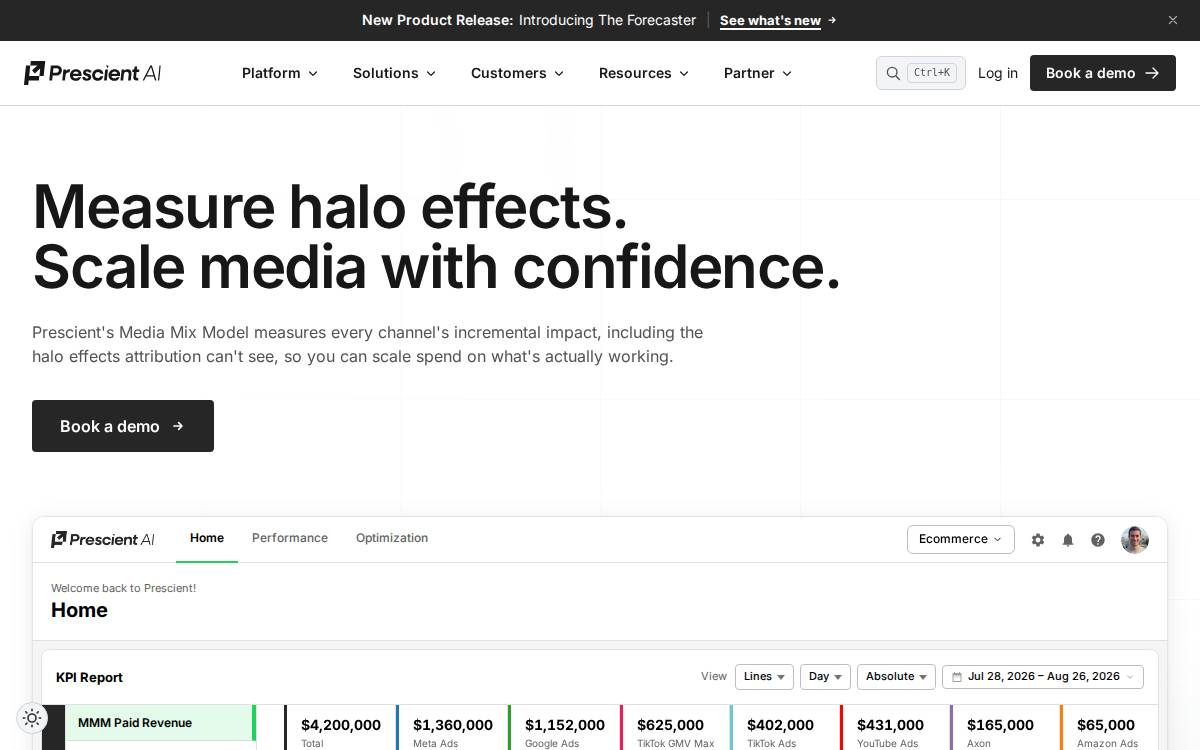Open the user profile avatar
Image resolution: width=1200 pixels, height=750 pixels.
click(x=1135, y=540)
